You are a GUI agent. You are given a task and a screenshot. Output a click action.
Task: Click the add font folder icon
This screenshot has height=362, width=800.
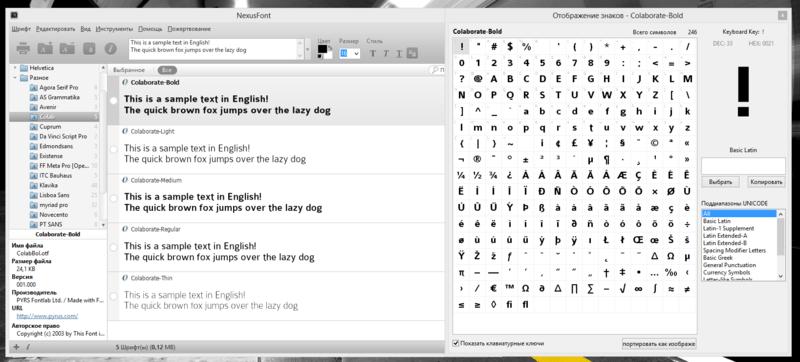point(45,48)
